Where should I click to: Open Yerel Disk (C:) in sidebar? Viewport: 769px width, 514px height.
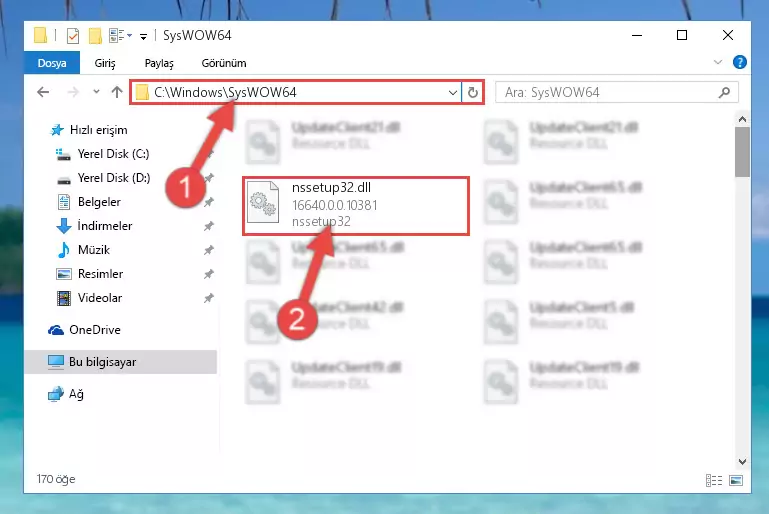coord(113,154)
